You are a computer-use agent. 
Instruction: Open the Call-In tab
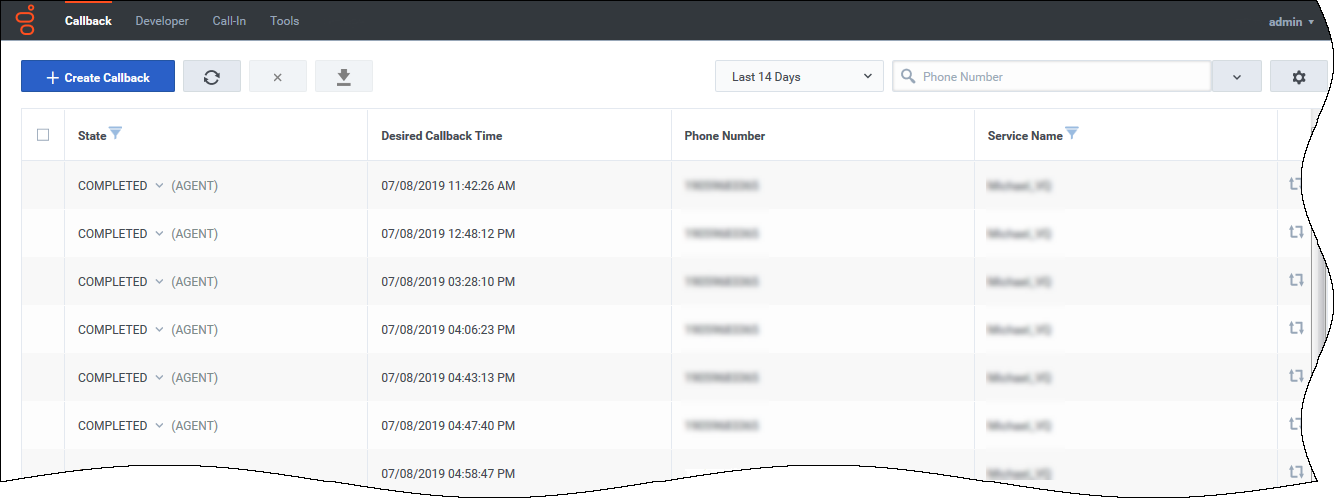pos(229,21)
